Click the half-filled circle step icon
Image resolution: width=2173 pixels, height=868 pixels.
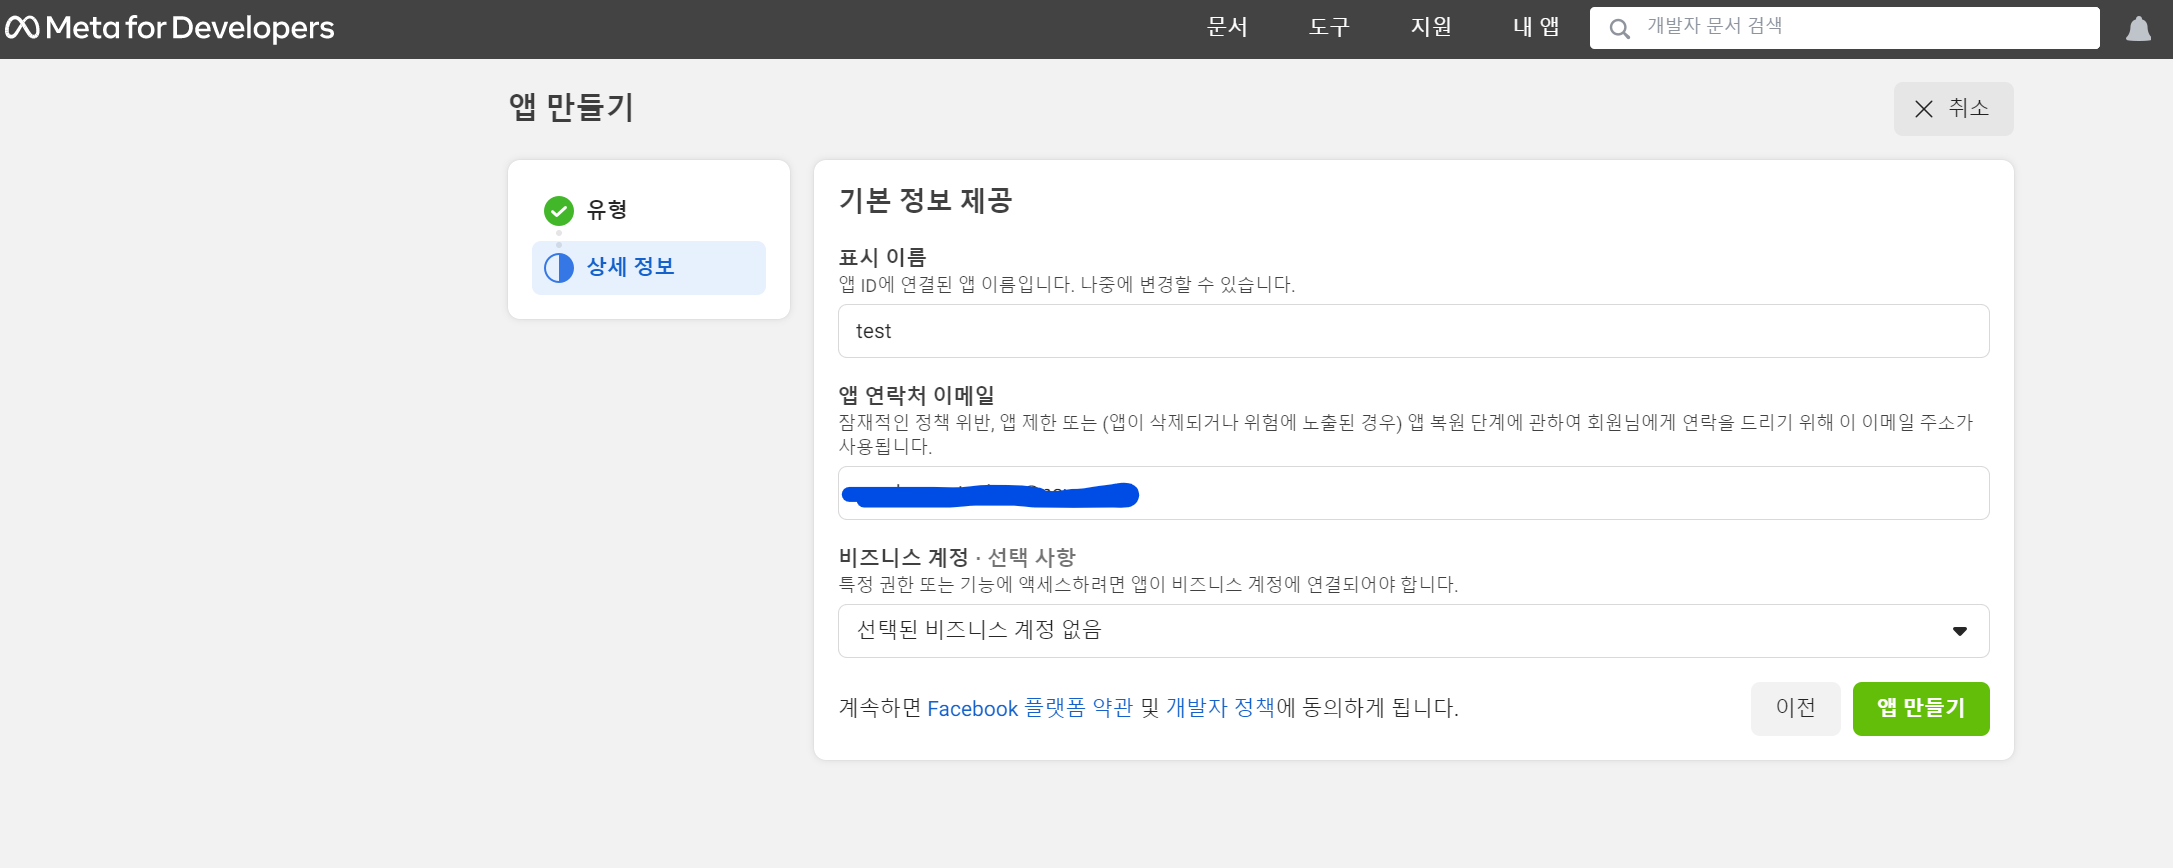coord(558,268)
